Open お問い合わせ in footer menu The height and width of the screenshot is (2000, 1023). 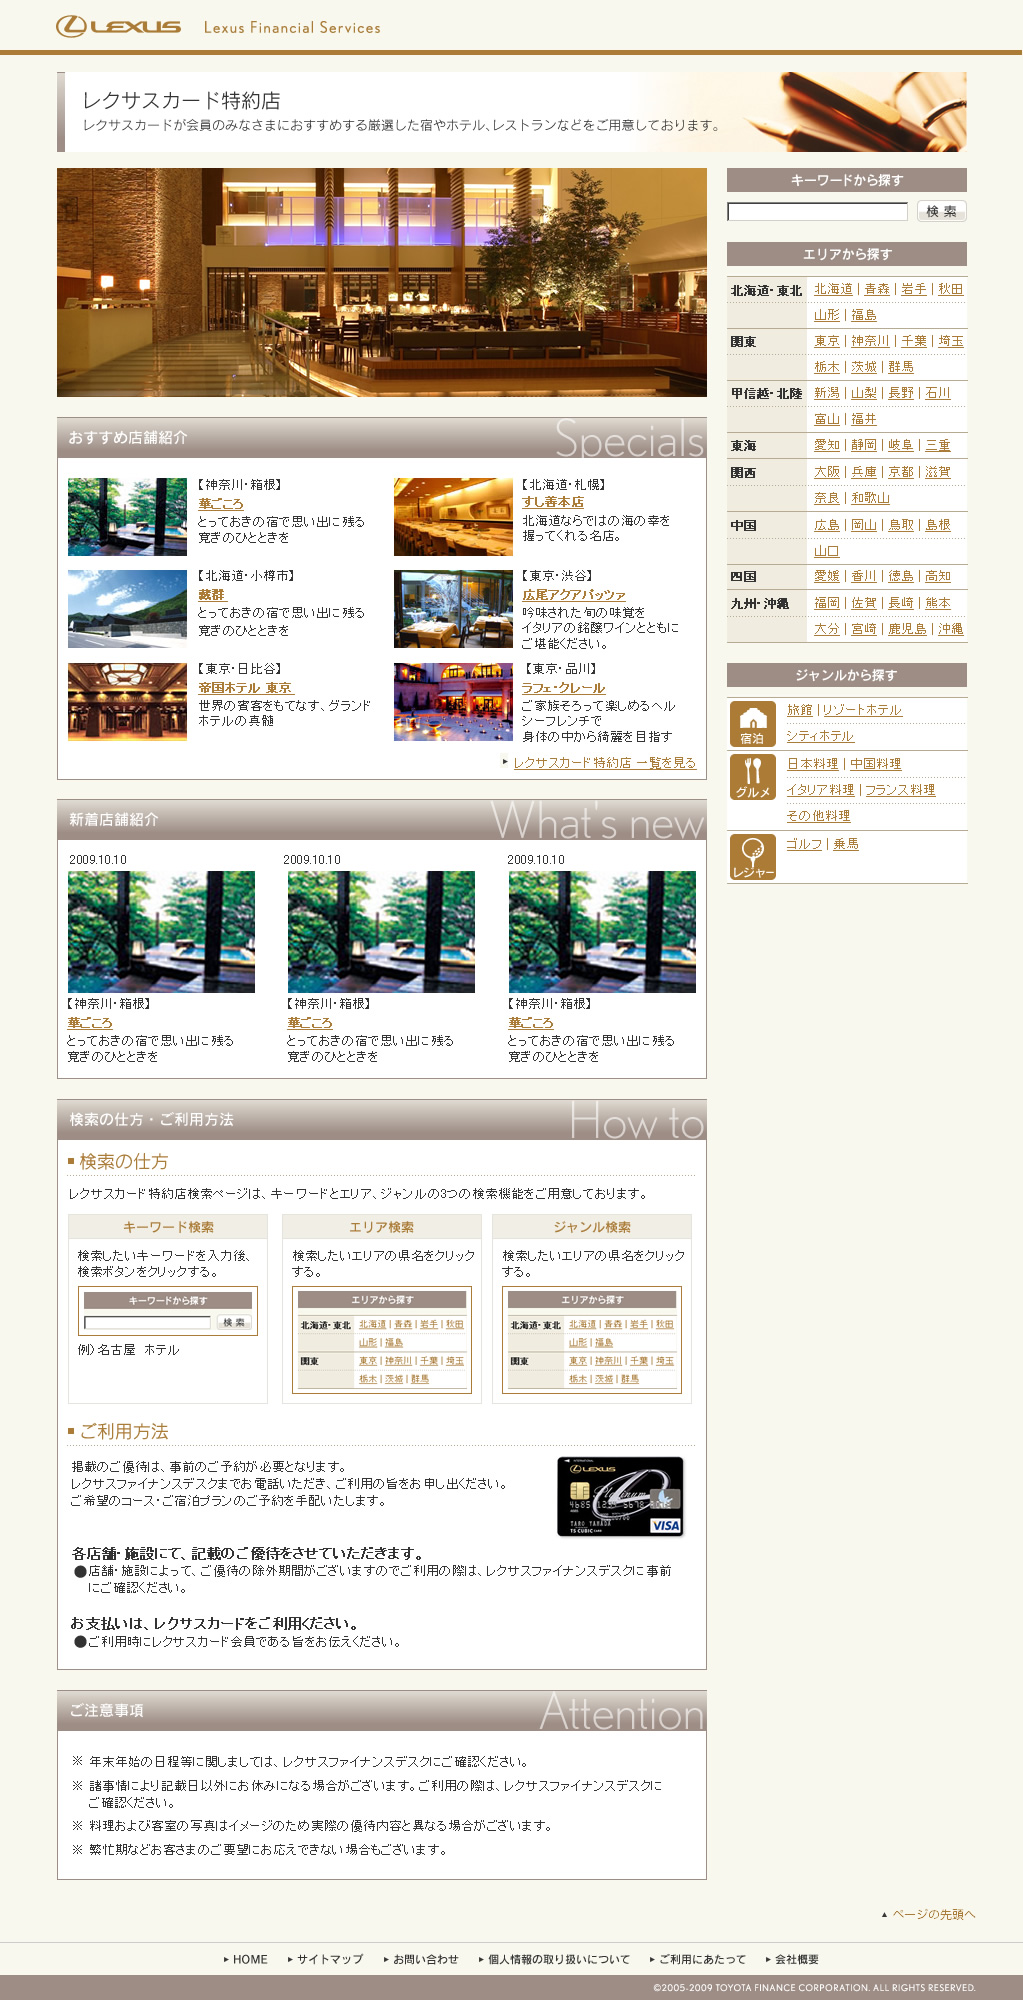pyautogui.click(x=425, y=1959)
